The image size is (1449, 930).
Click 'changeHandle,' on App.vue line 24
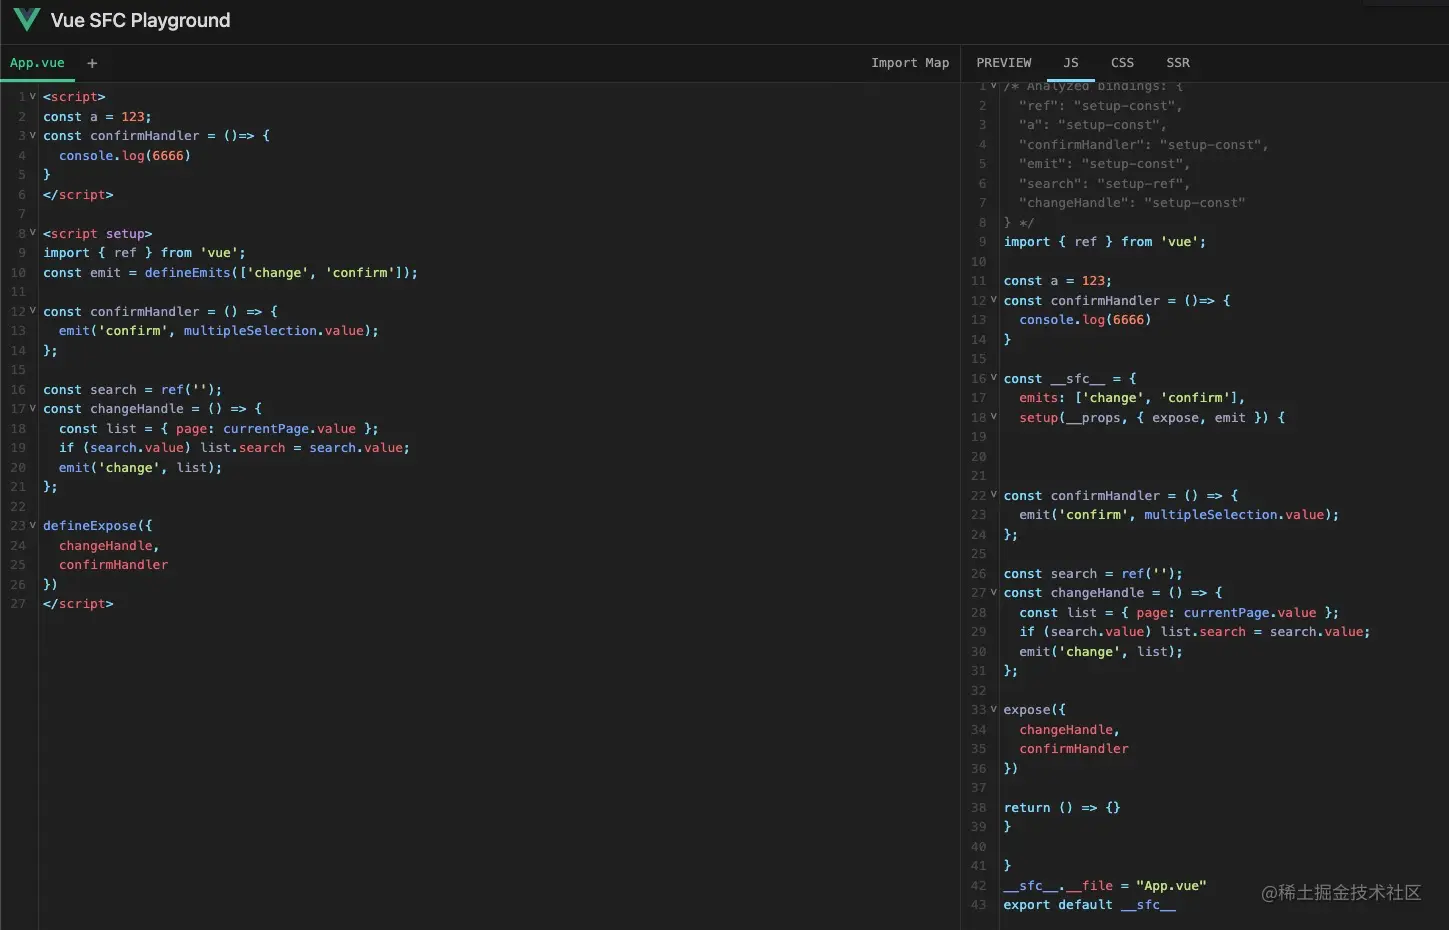click(x=109, y=545)
